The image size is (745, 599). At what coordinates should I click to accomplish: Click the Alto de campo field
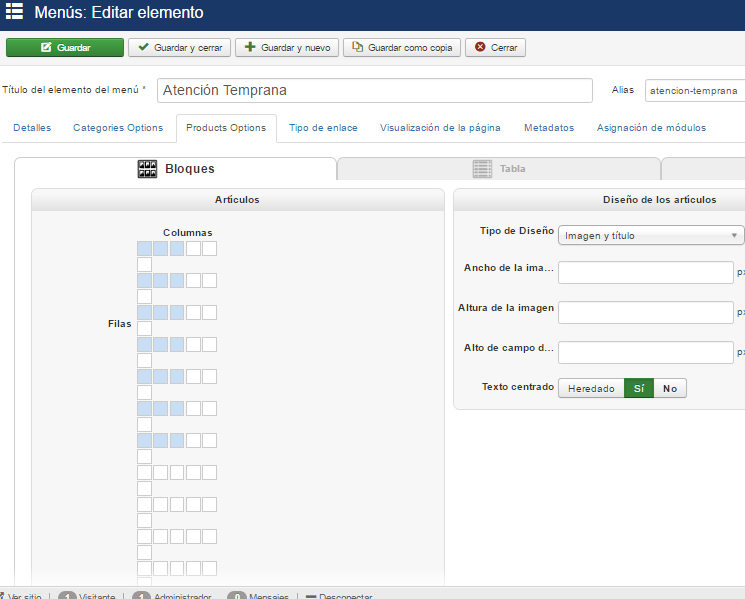(x=646, y=352)
